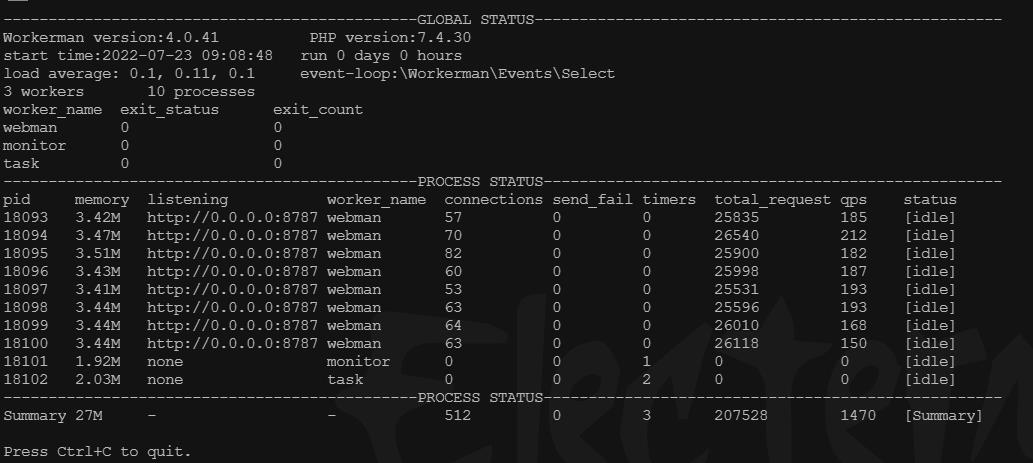Screen dimensions: 1033x463
Task: Click the timers value 2 for task
Action: (x=647, y=379)
